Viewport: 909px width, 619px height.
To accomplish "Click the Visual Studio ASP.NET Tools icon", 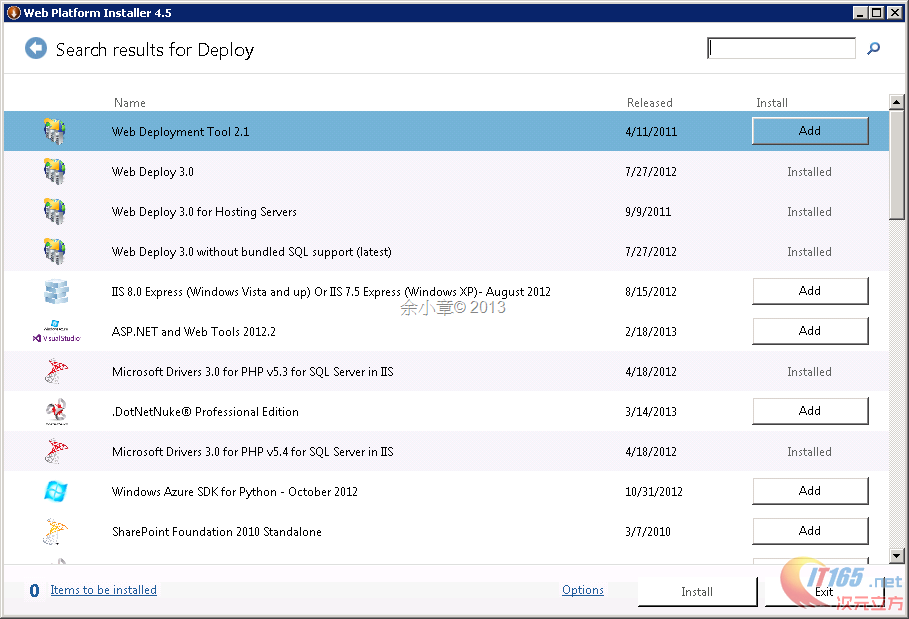I will click(x=56, y=331).
